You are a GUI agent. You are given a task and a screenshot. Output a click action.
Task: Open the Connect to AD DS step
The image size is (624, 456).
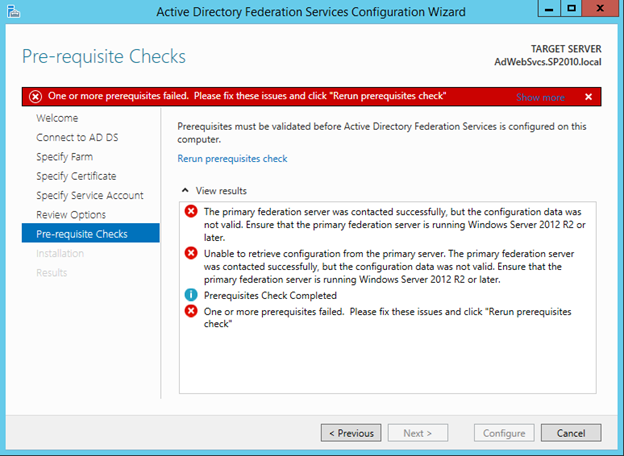pos(77,137)
